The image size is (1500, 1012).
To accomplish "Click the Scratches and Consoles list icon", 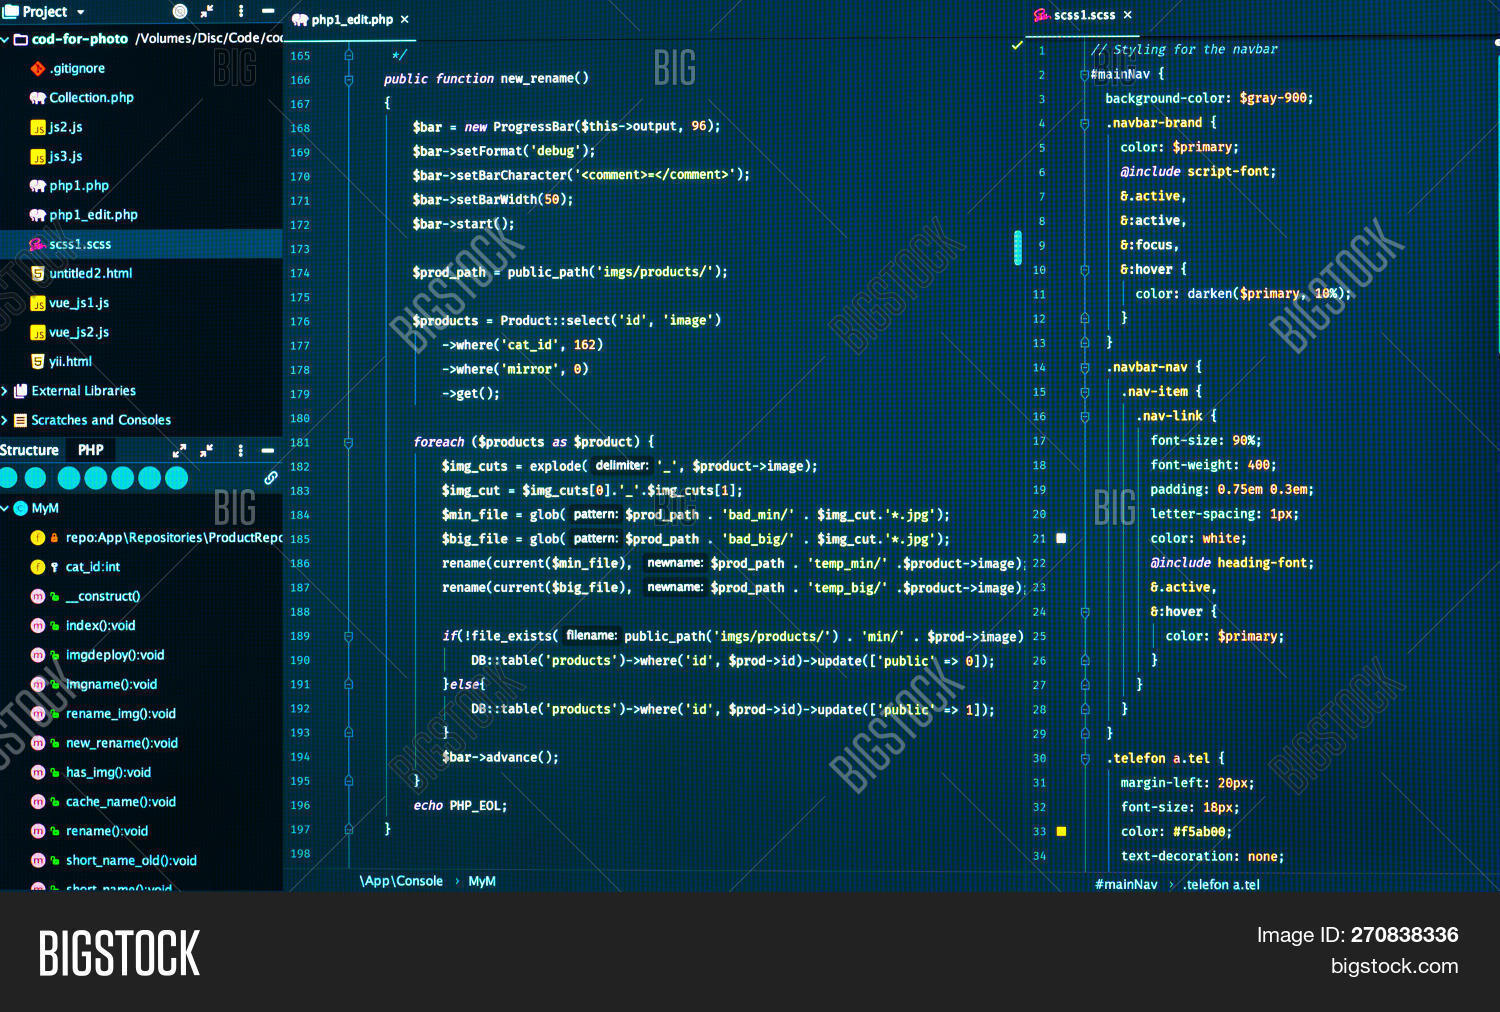I will (21, 420).
